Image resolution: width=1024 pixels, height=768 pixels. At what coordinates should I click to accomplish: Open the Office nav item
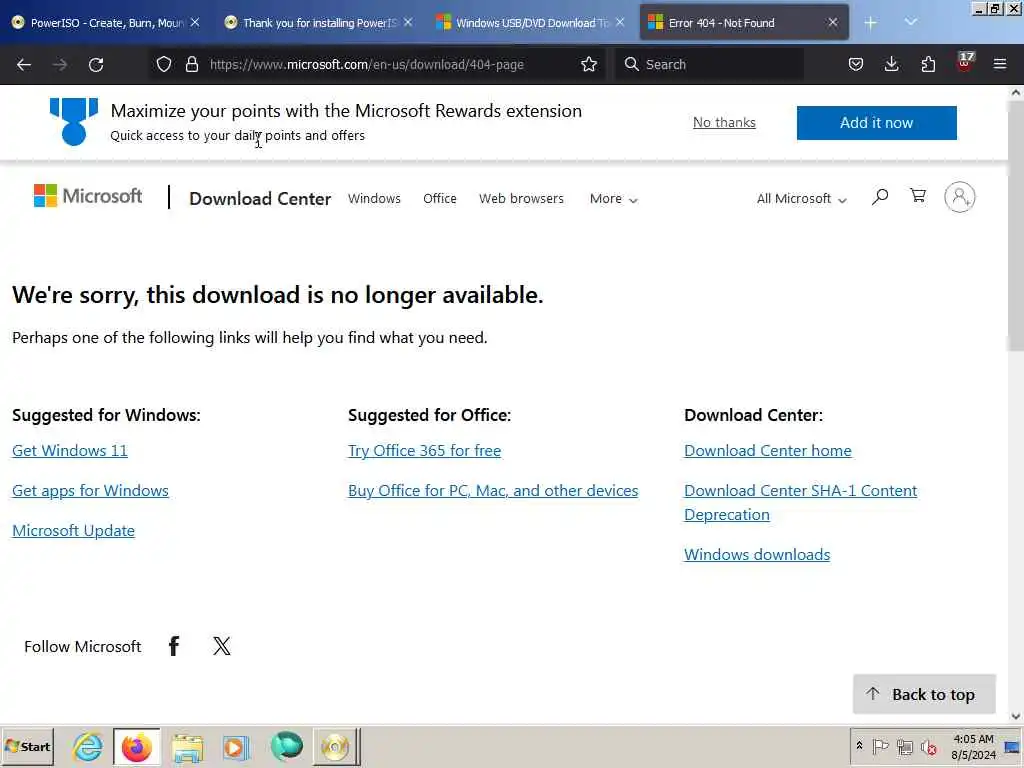click(x=440, y=199)
